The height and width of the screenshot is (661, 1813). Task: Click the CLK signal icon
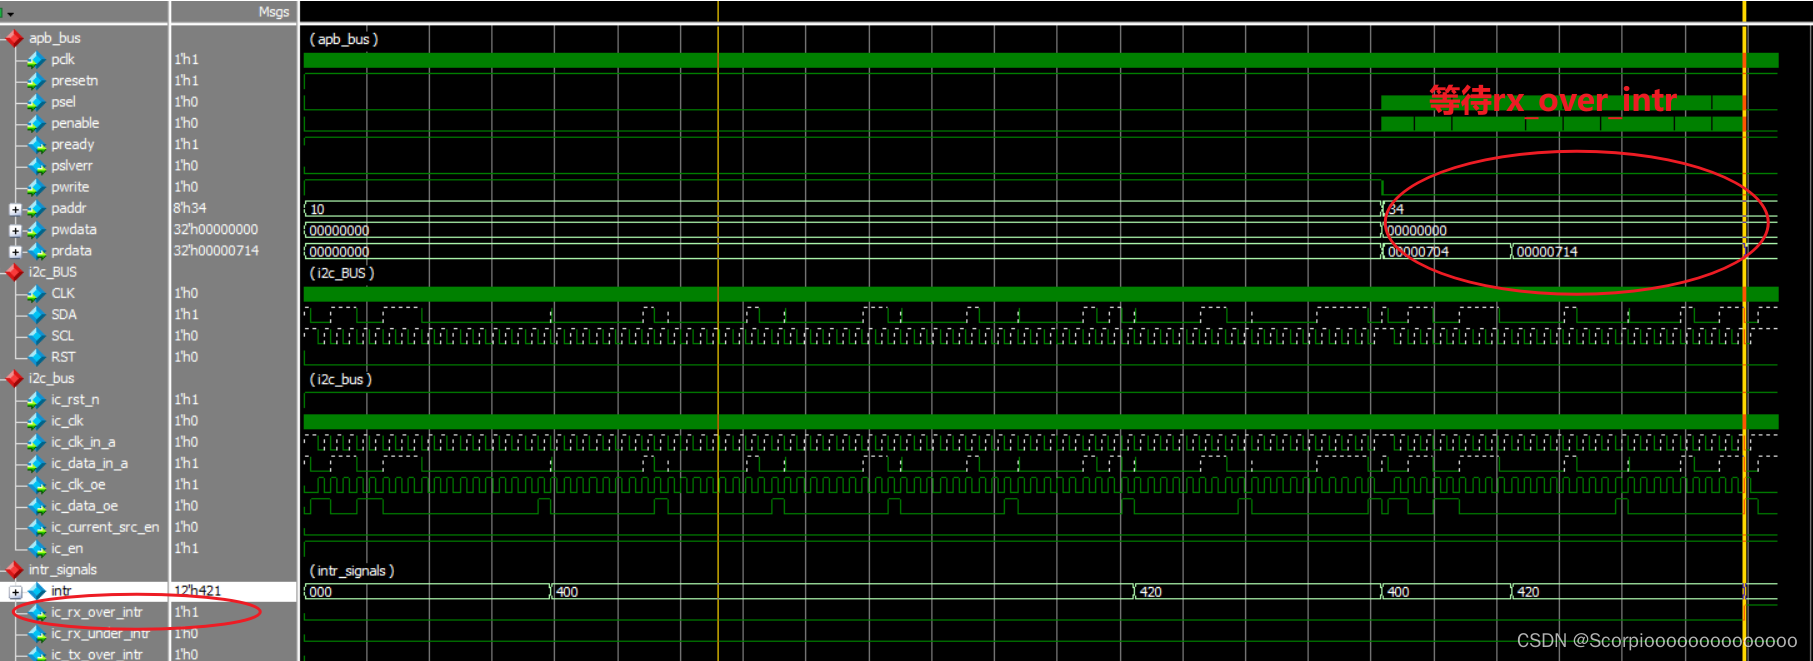(x=36, y=293)
